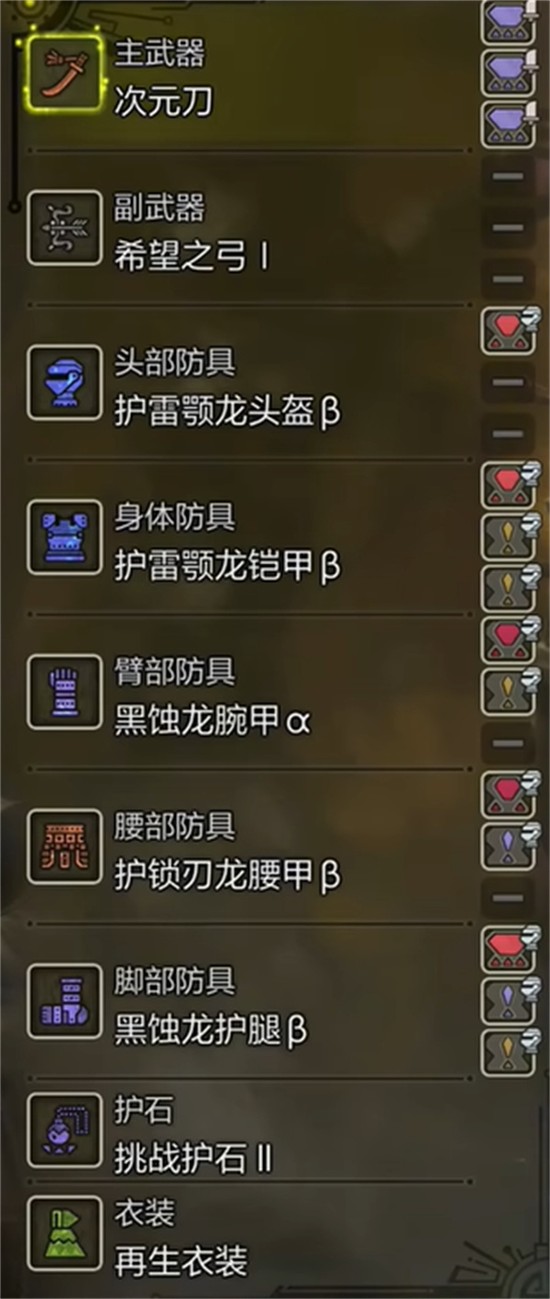Select red decoration slot beside 脚部防具

click(x=511, y=949)
